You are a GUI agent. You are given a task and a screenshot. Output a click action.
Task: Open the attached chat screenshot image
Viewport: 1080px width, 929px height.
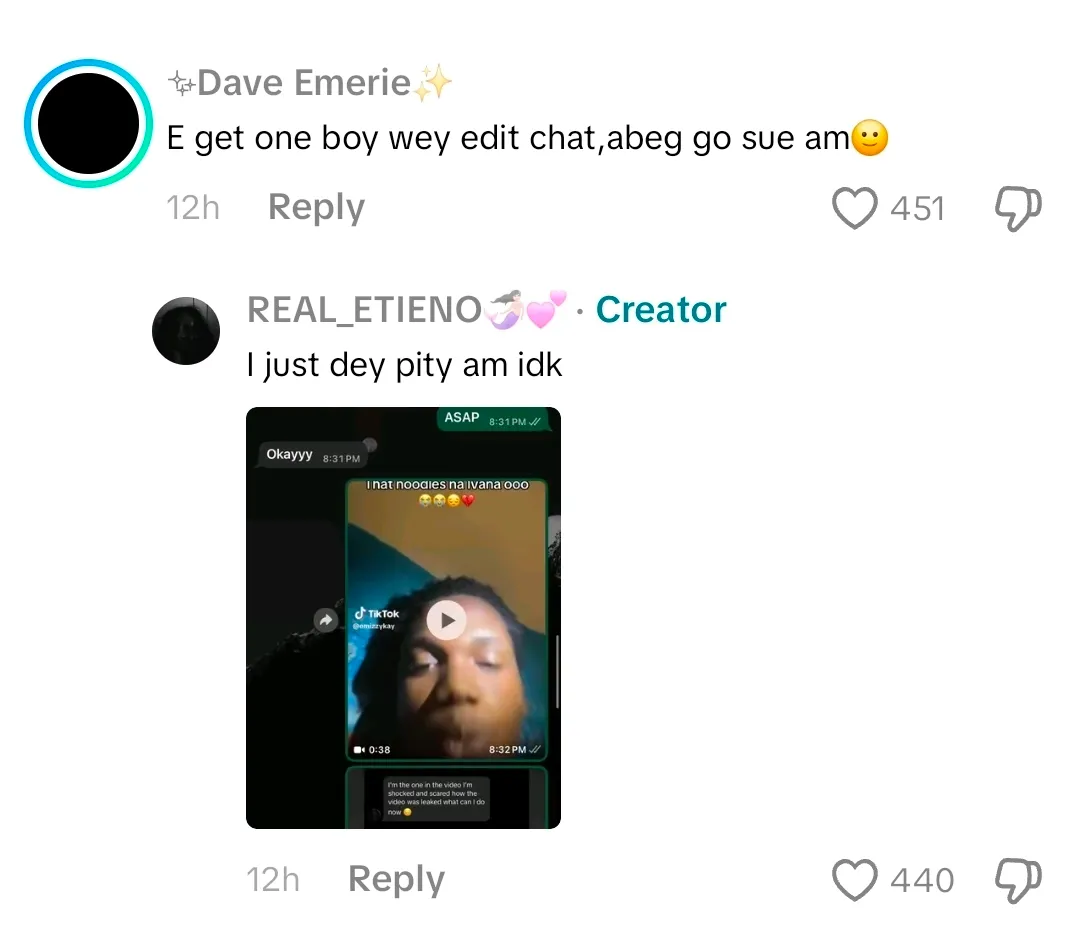pyautogui.click(x=404, y=618)
